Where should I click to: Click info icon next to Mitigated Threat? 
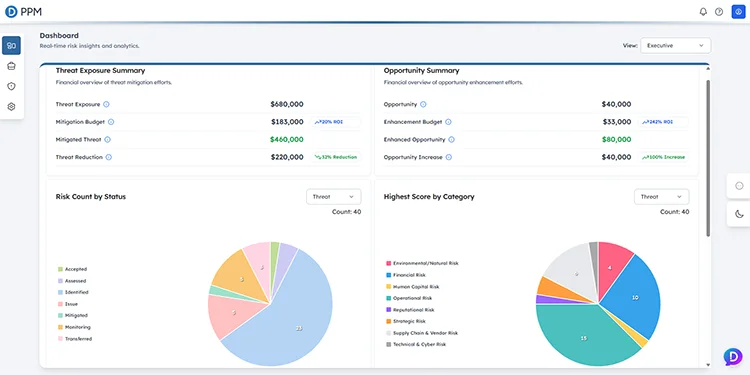(108, 140)
